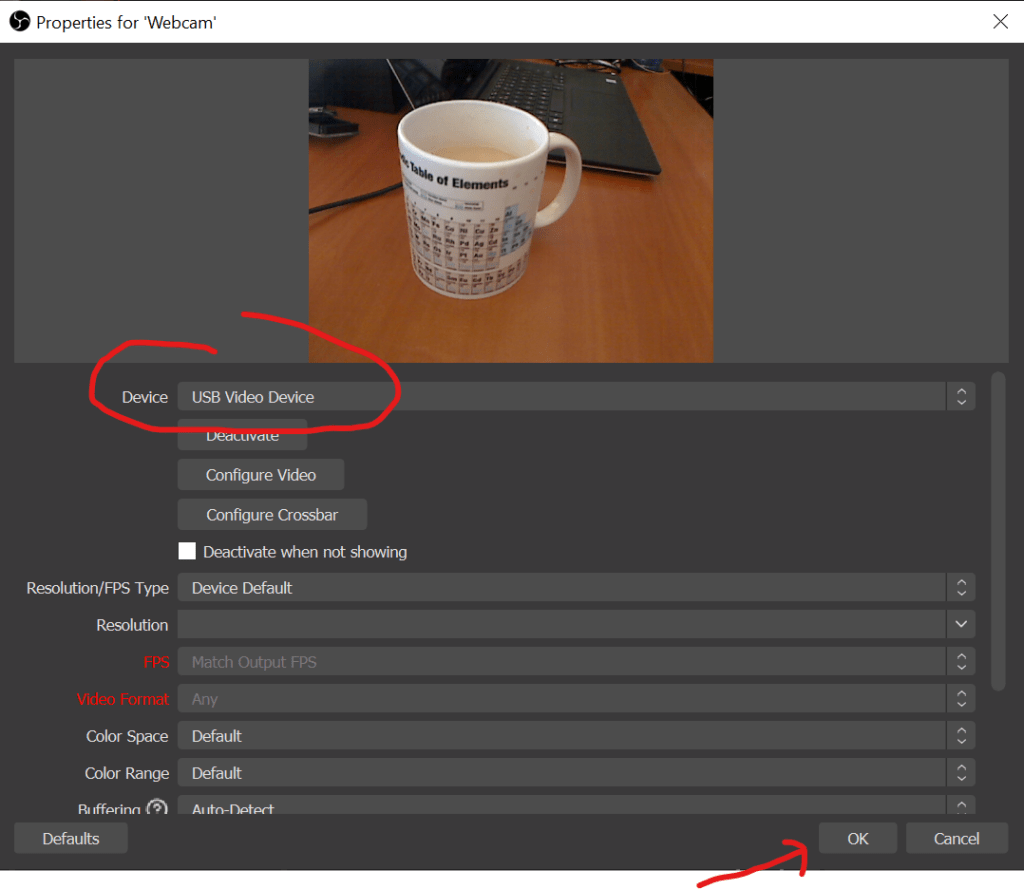Click the OBS logo in title bar

20,21
